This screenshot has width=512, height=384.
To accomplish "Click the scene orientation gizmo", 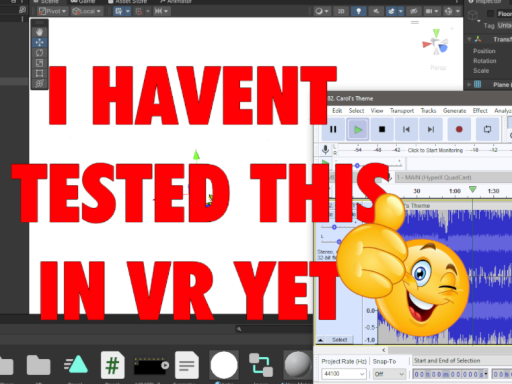I will (x=436, y=43).
